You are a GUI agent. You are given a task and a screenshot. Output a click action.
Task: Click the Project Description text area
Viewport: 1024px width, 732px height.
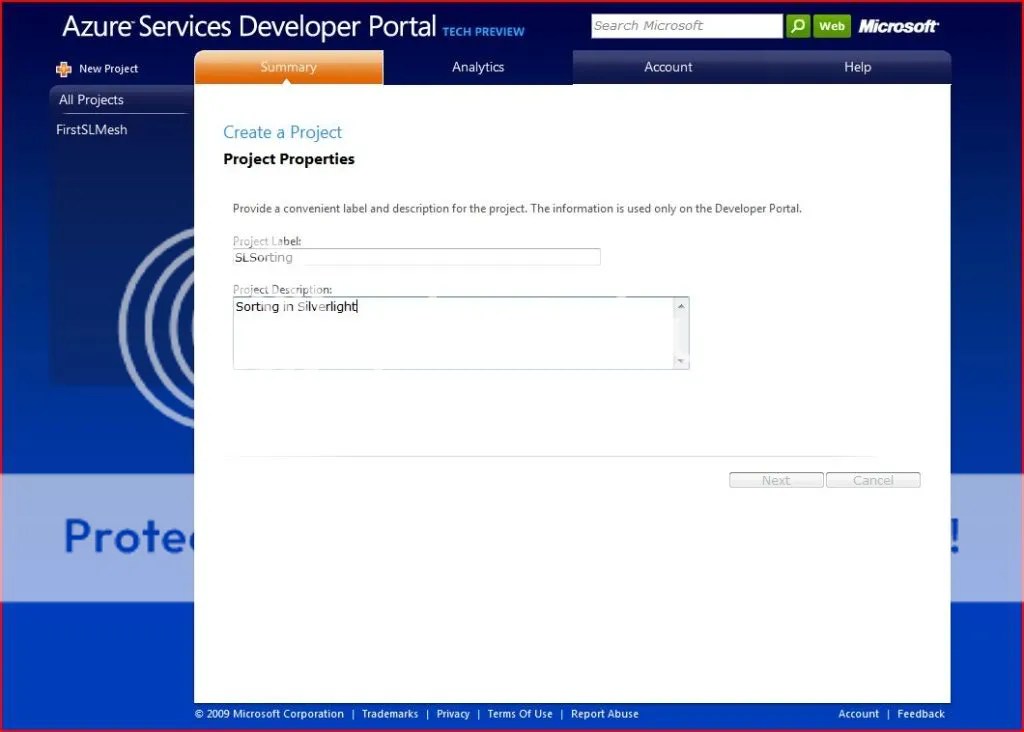pos(454,333)
